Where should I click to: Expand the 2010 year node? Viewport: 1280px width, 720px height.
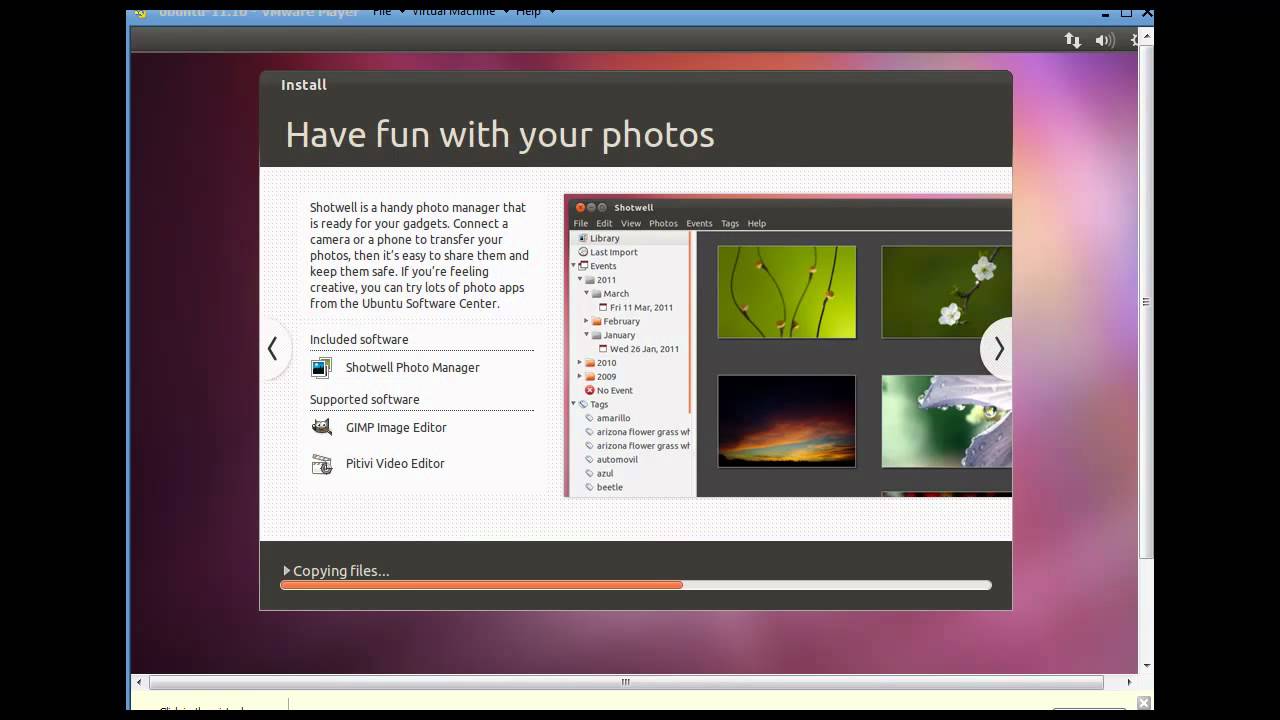click(580, 363)
